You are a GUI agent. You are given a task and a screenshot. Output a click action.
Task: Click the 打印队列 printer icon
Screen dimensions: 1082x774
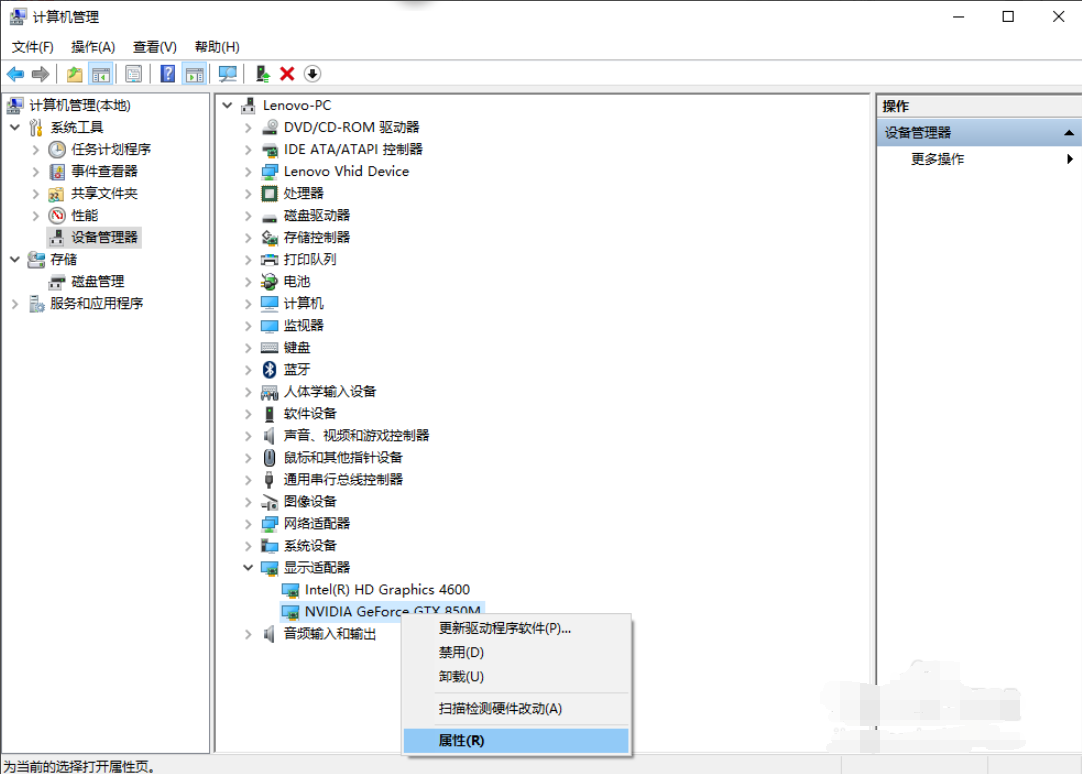pyautogui.click(x=269, y=259)
